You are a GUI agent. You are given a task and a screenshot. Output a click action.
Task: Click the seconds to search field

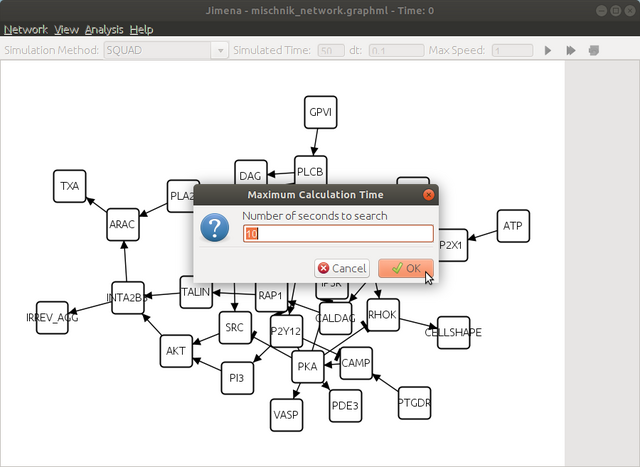pyautogui.click(x=338, y=233)
